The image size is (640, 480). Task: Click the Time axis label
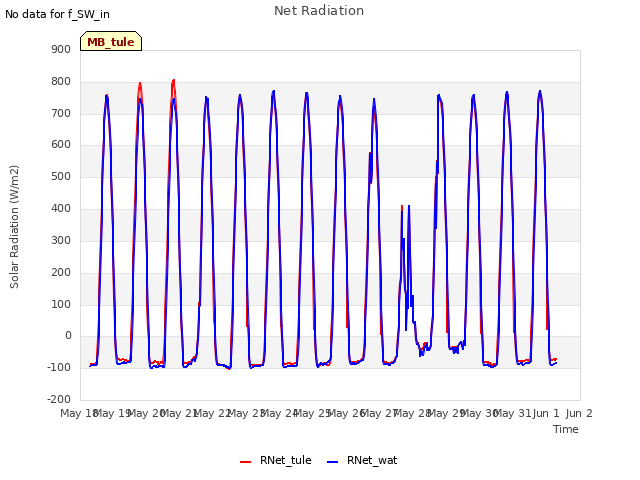click(x=566, y=429)
